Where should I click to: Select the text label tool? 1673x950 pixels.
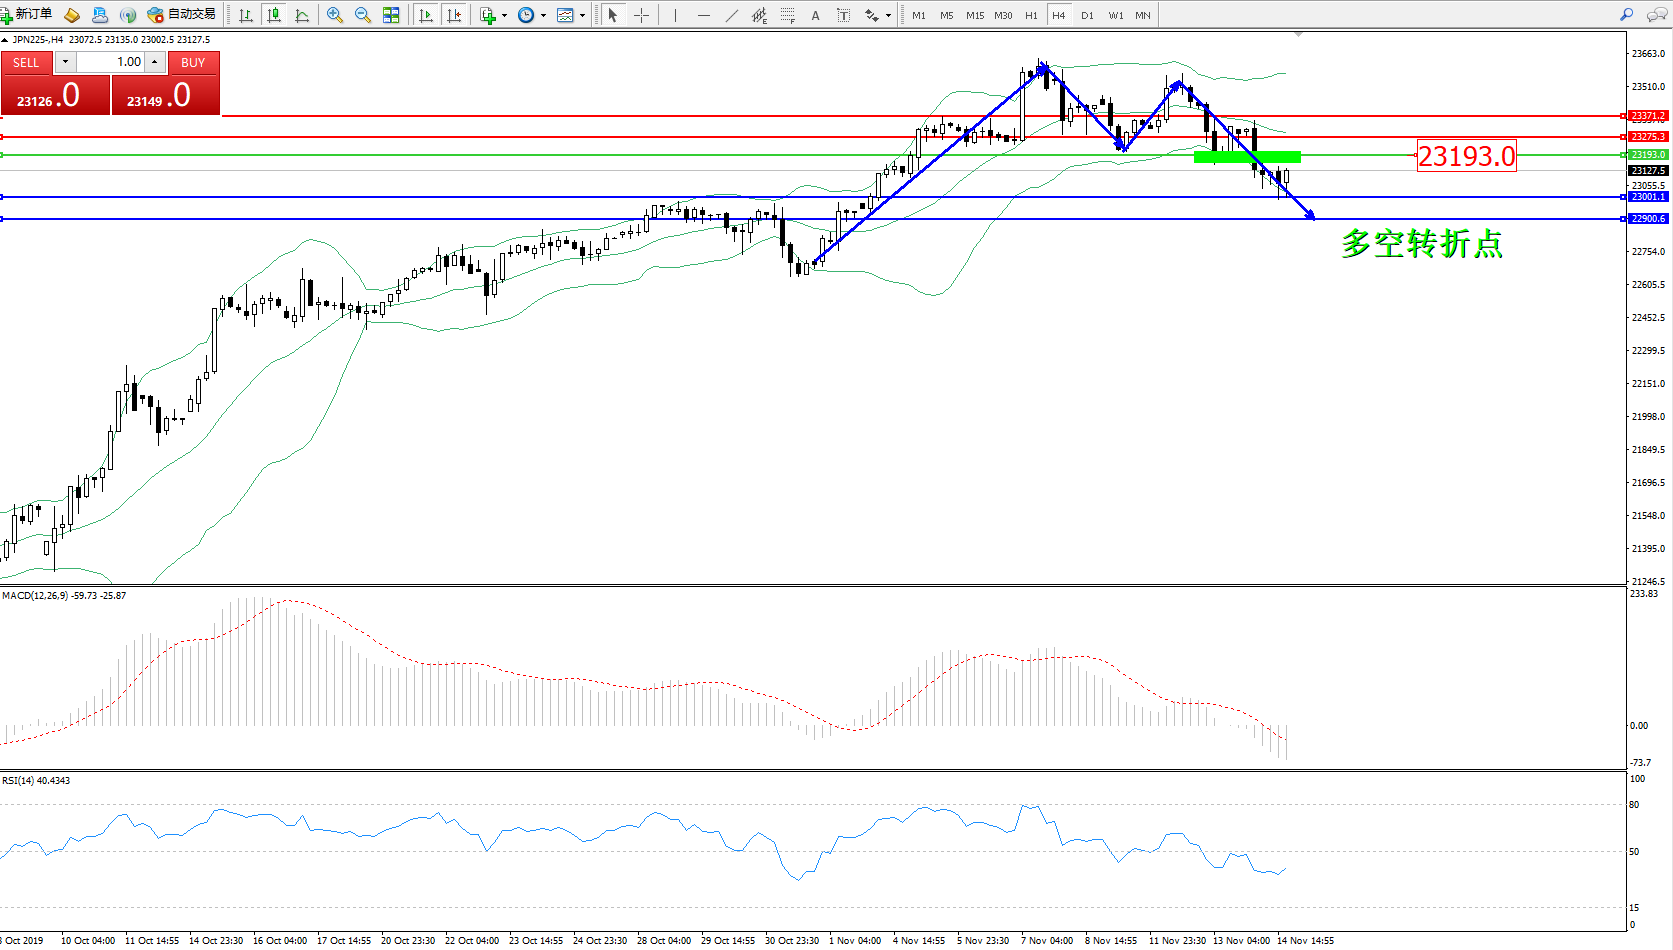coord(816,15)
